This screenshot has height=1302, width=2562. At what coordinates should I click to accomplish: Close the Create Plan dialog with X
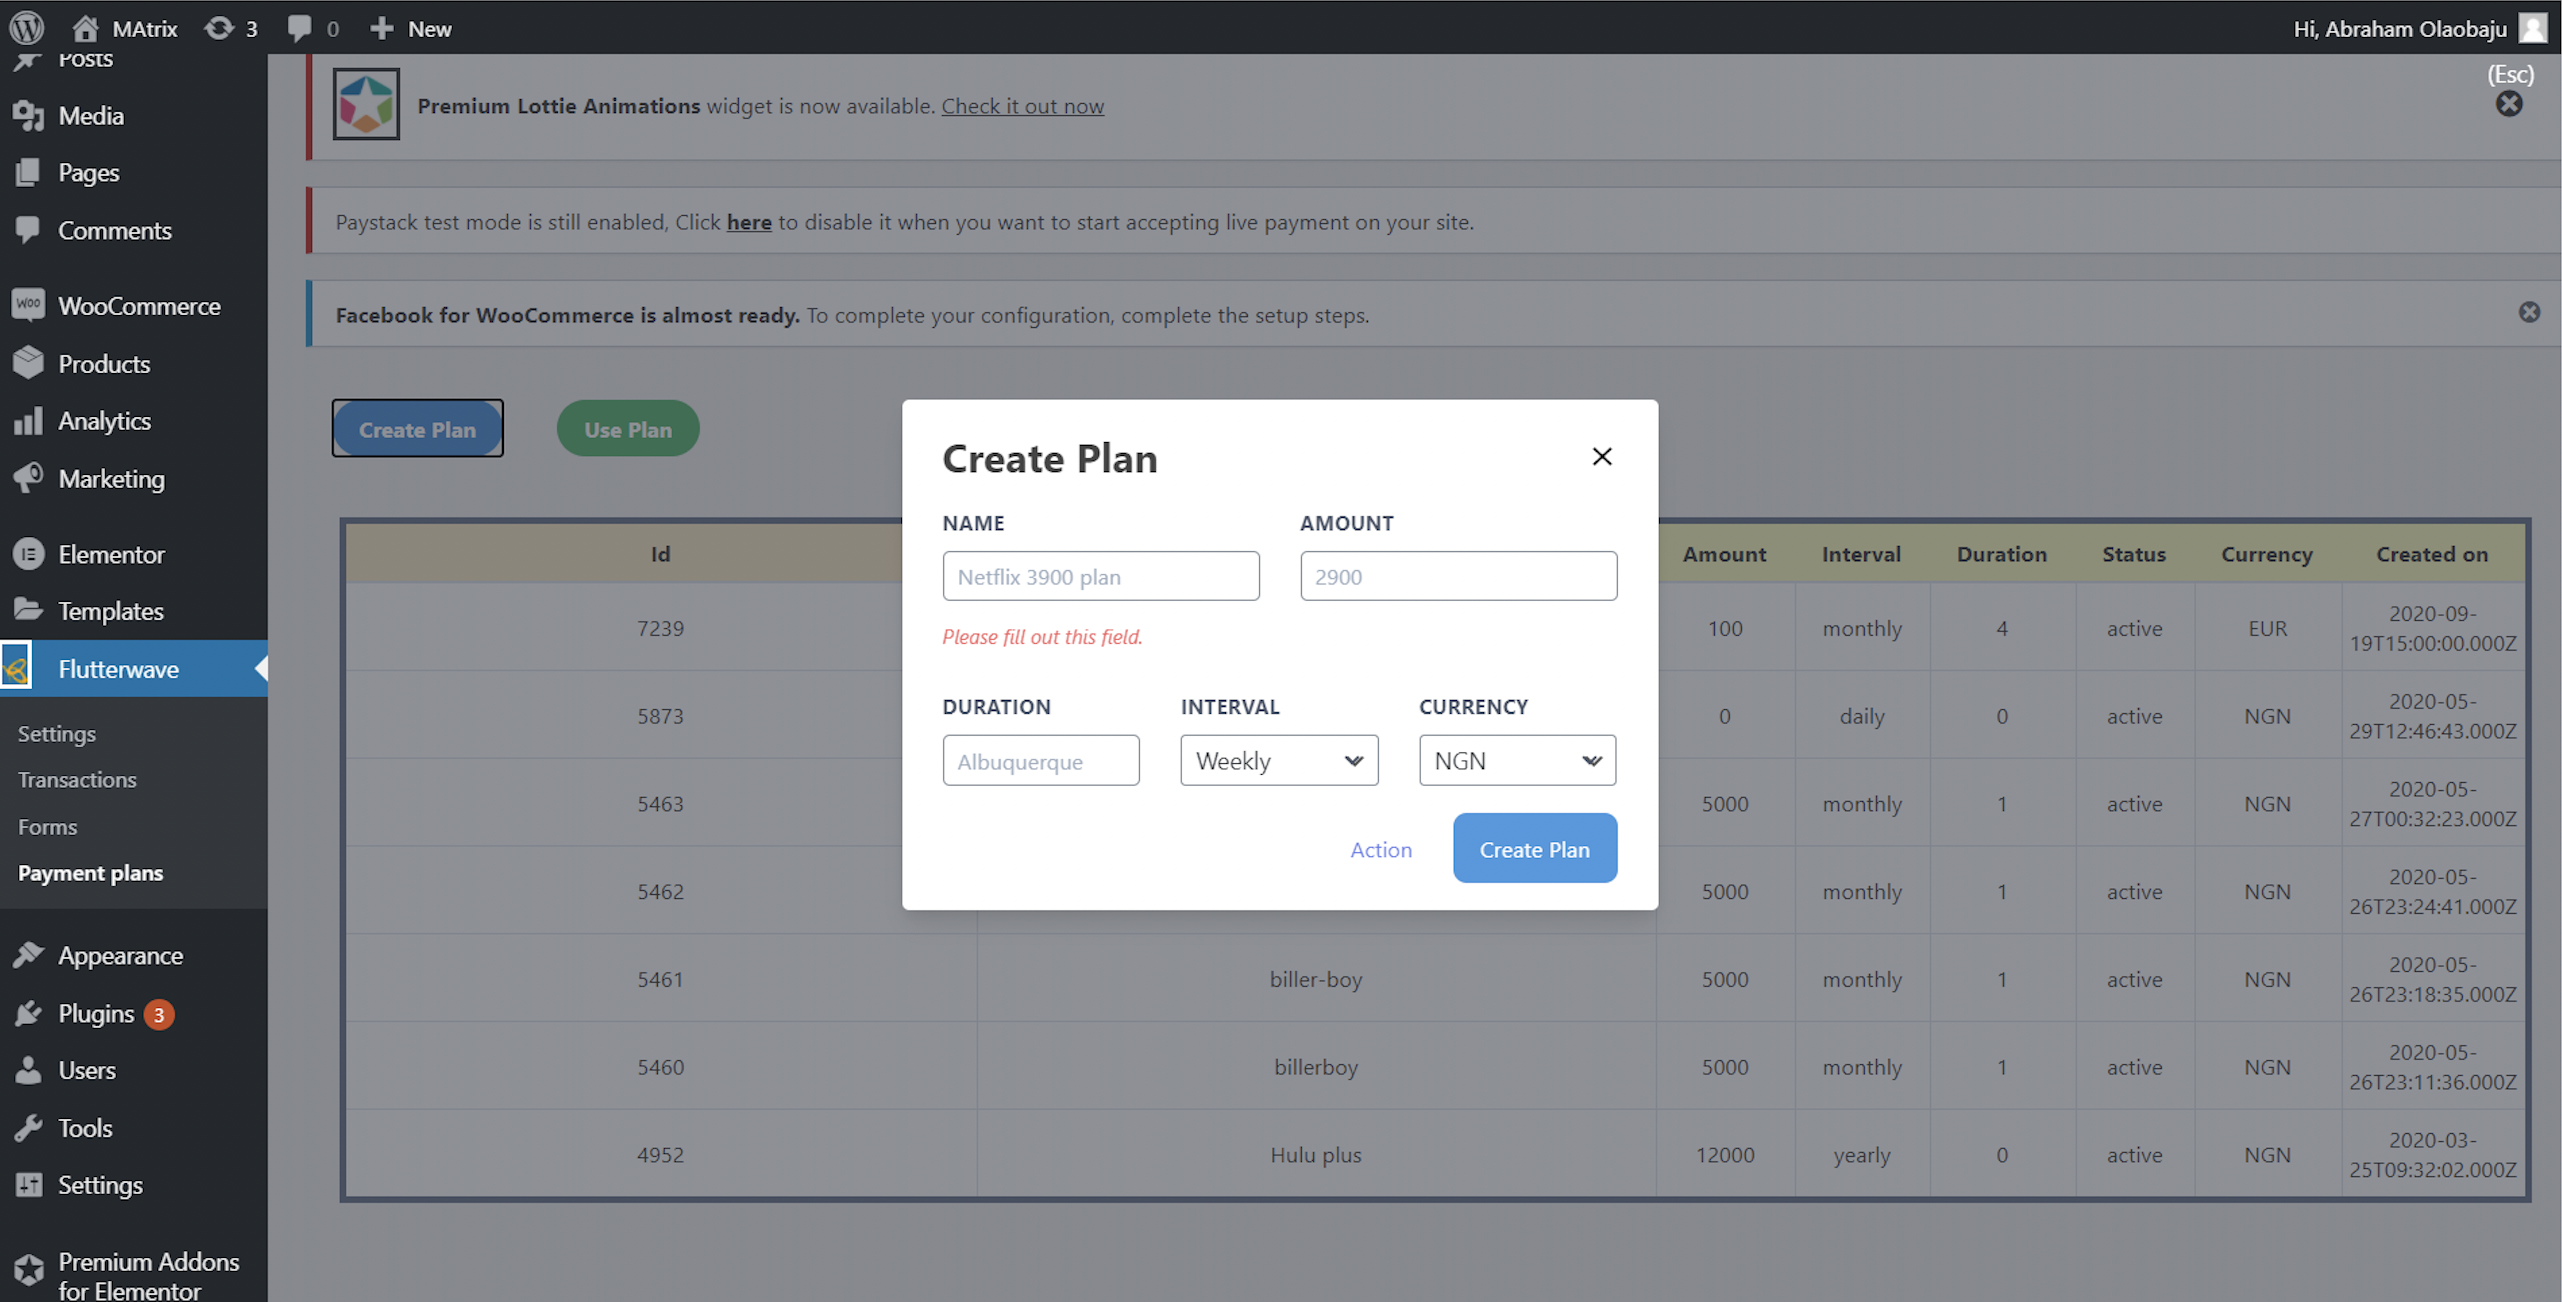tap(1601, 457)
